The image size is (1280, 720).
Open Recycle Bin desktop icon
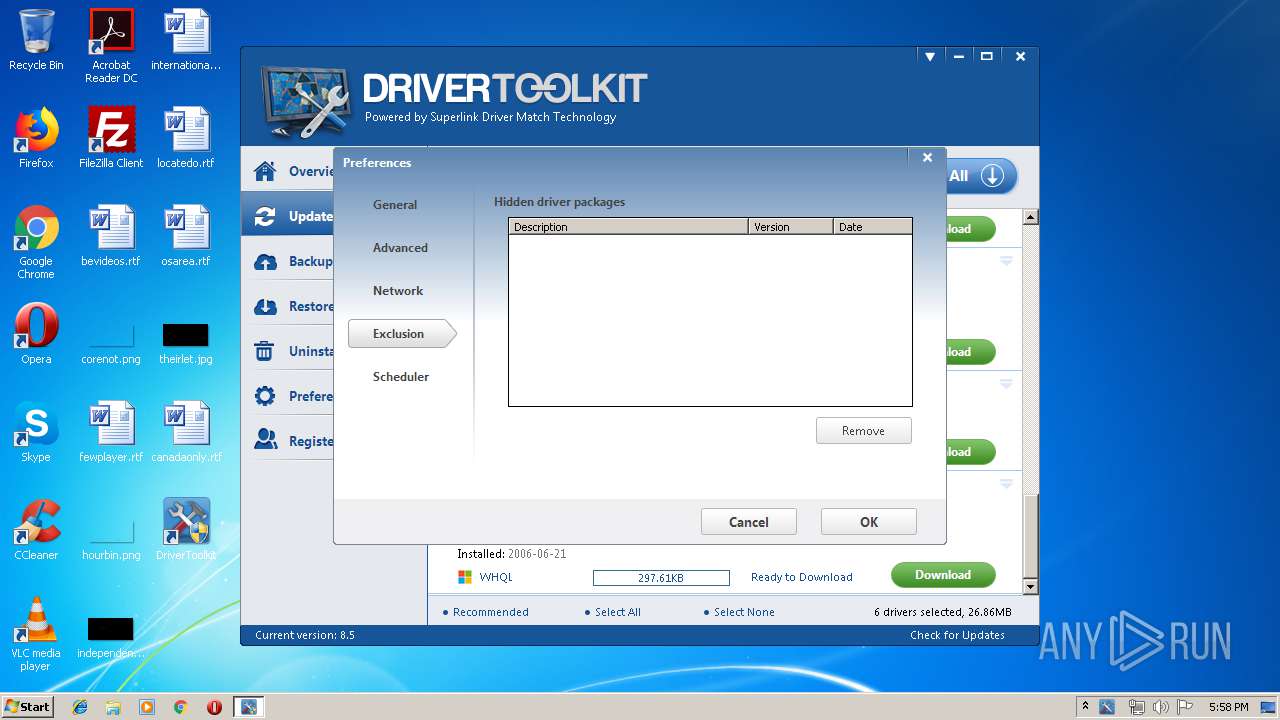[x=36, y=40]
